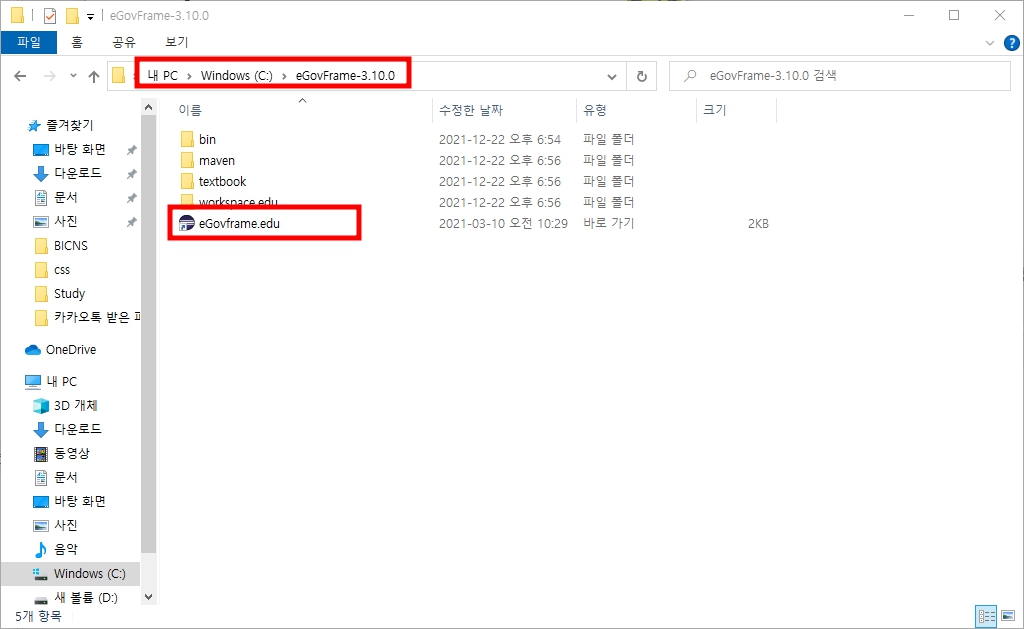Click the 3D 개체 cube icon

[x=40, y=406]
